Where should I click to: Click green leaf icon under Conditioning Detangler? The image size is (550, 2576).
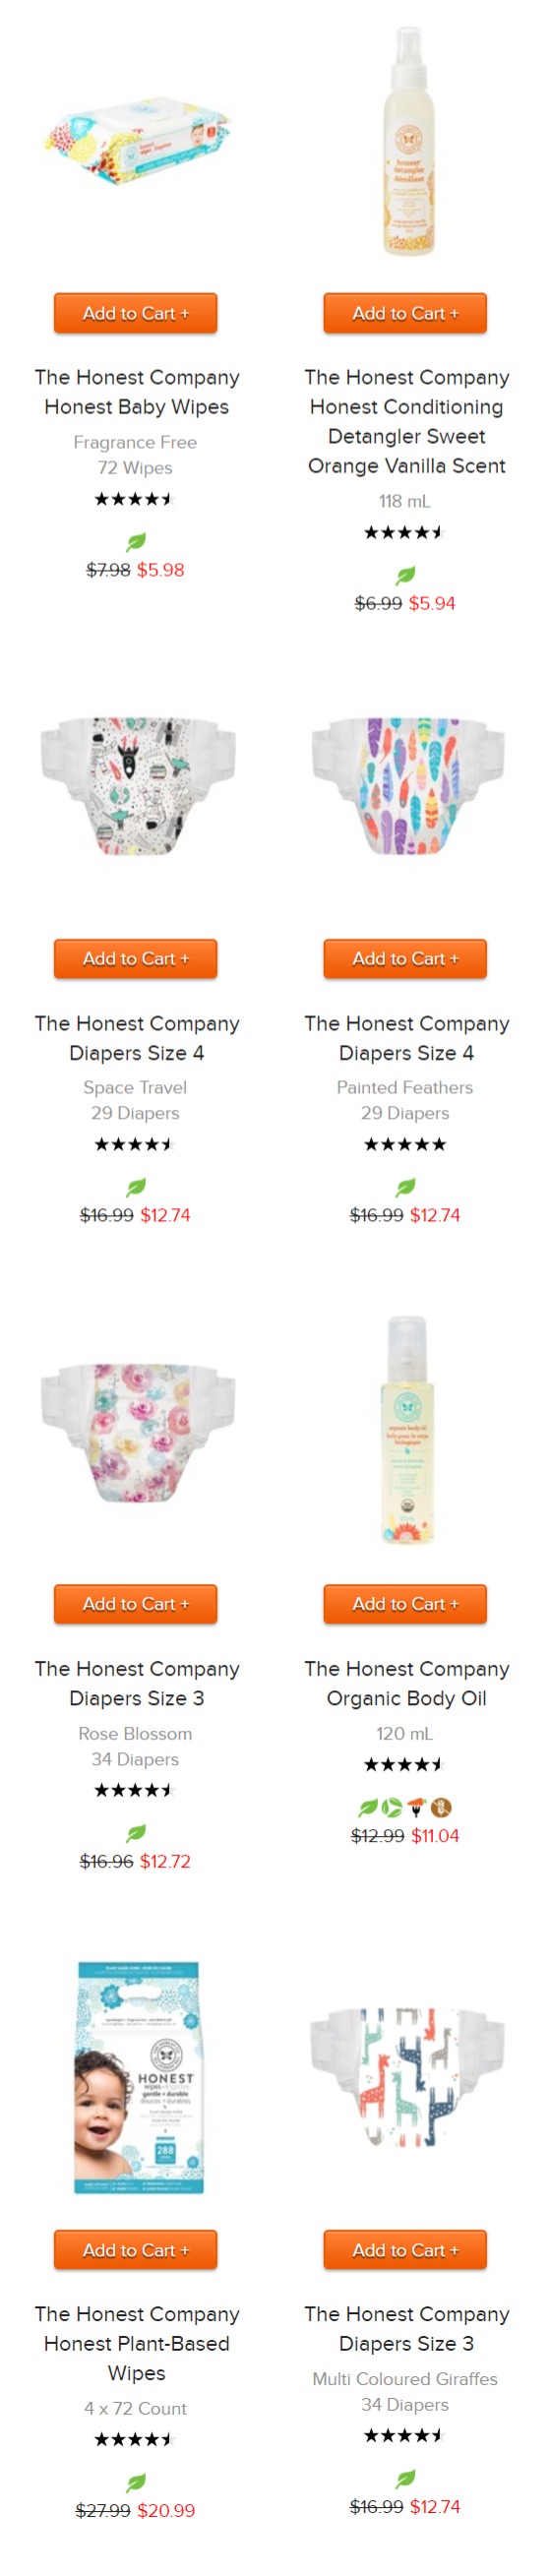(x=405, y=575)
